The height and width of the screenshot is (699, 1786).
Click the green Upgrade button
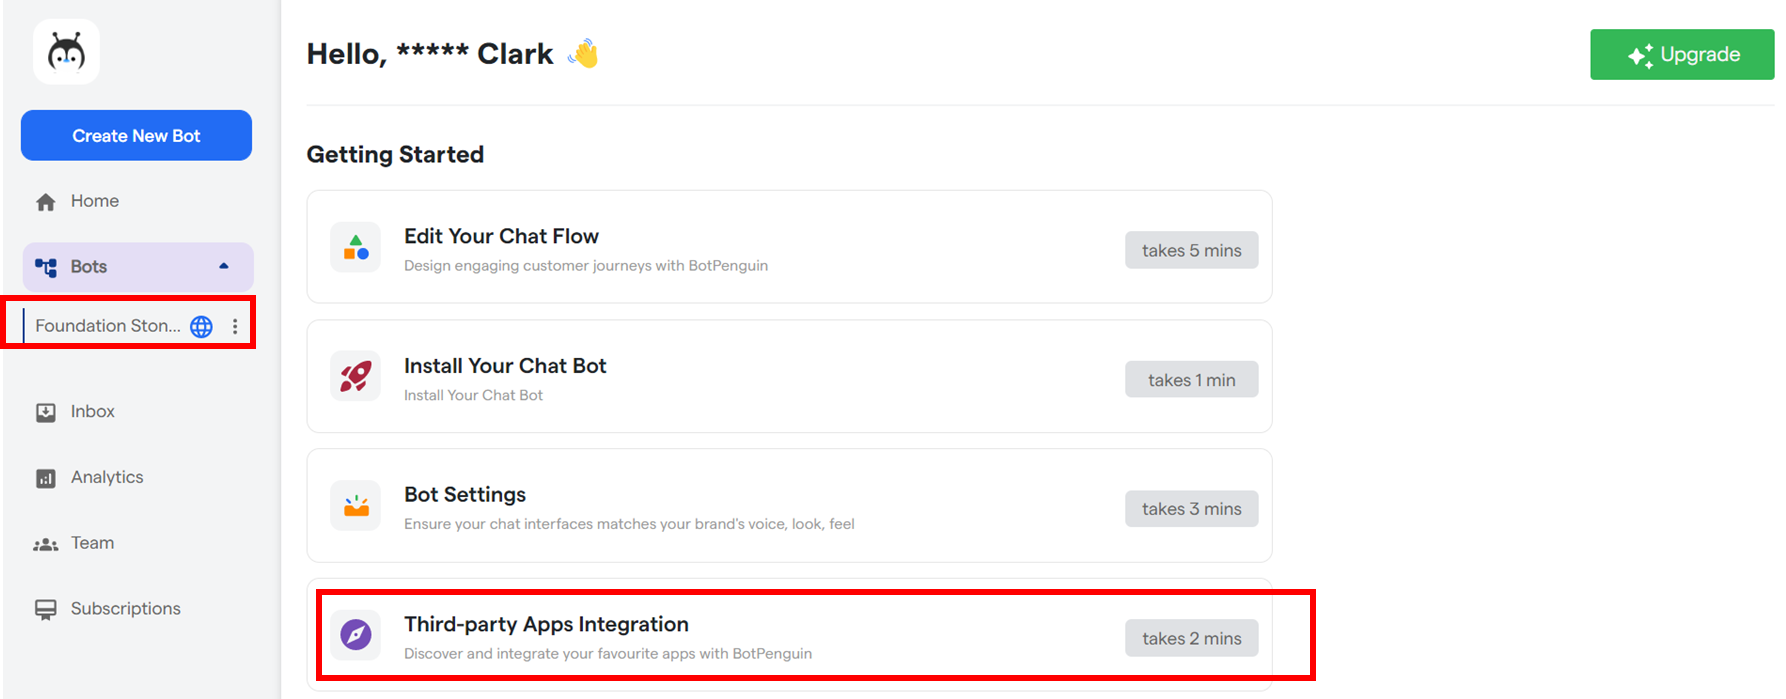point(1682,55)
